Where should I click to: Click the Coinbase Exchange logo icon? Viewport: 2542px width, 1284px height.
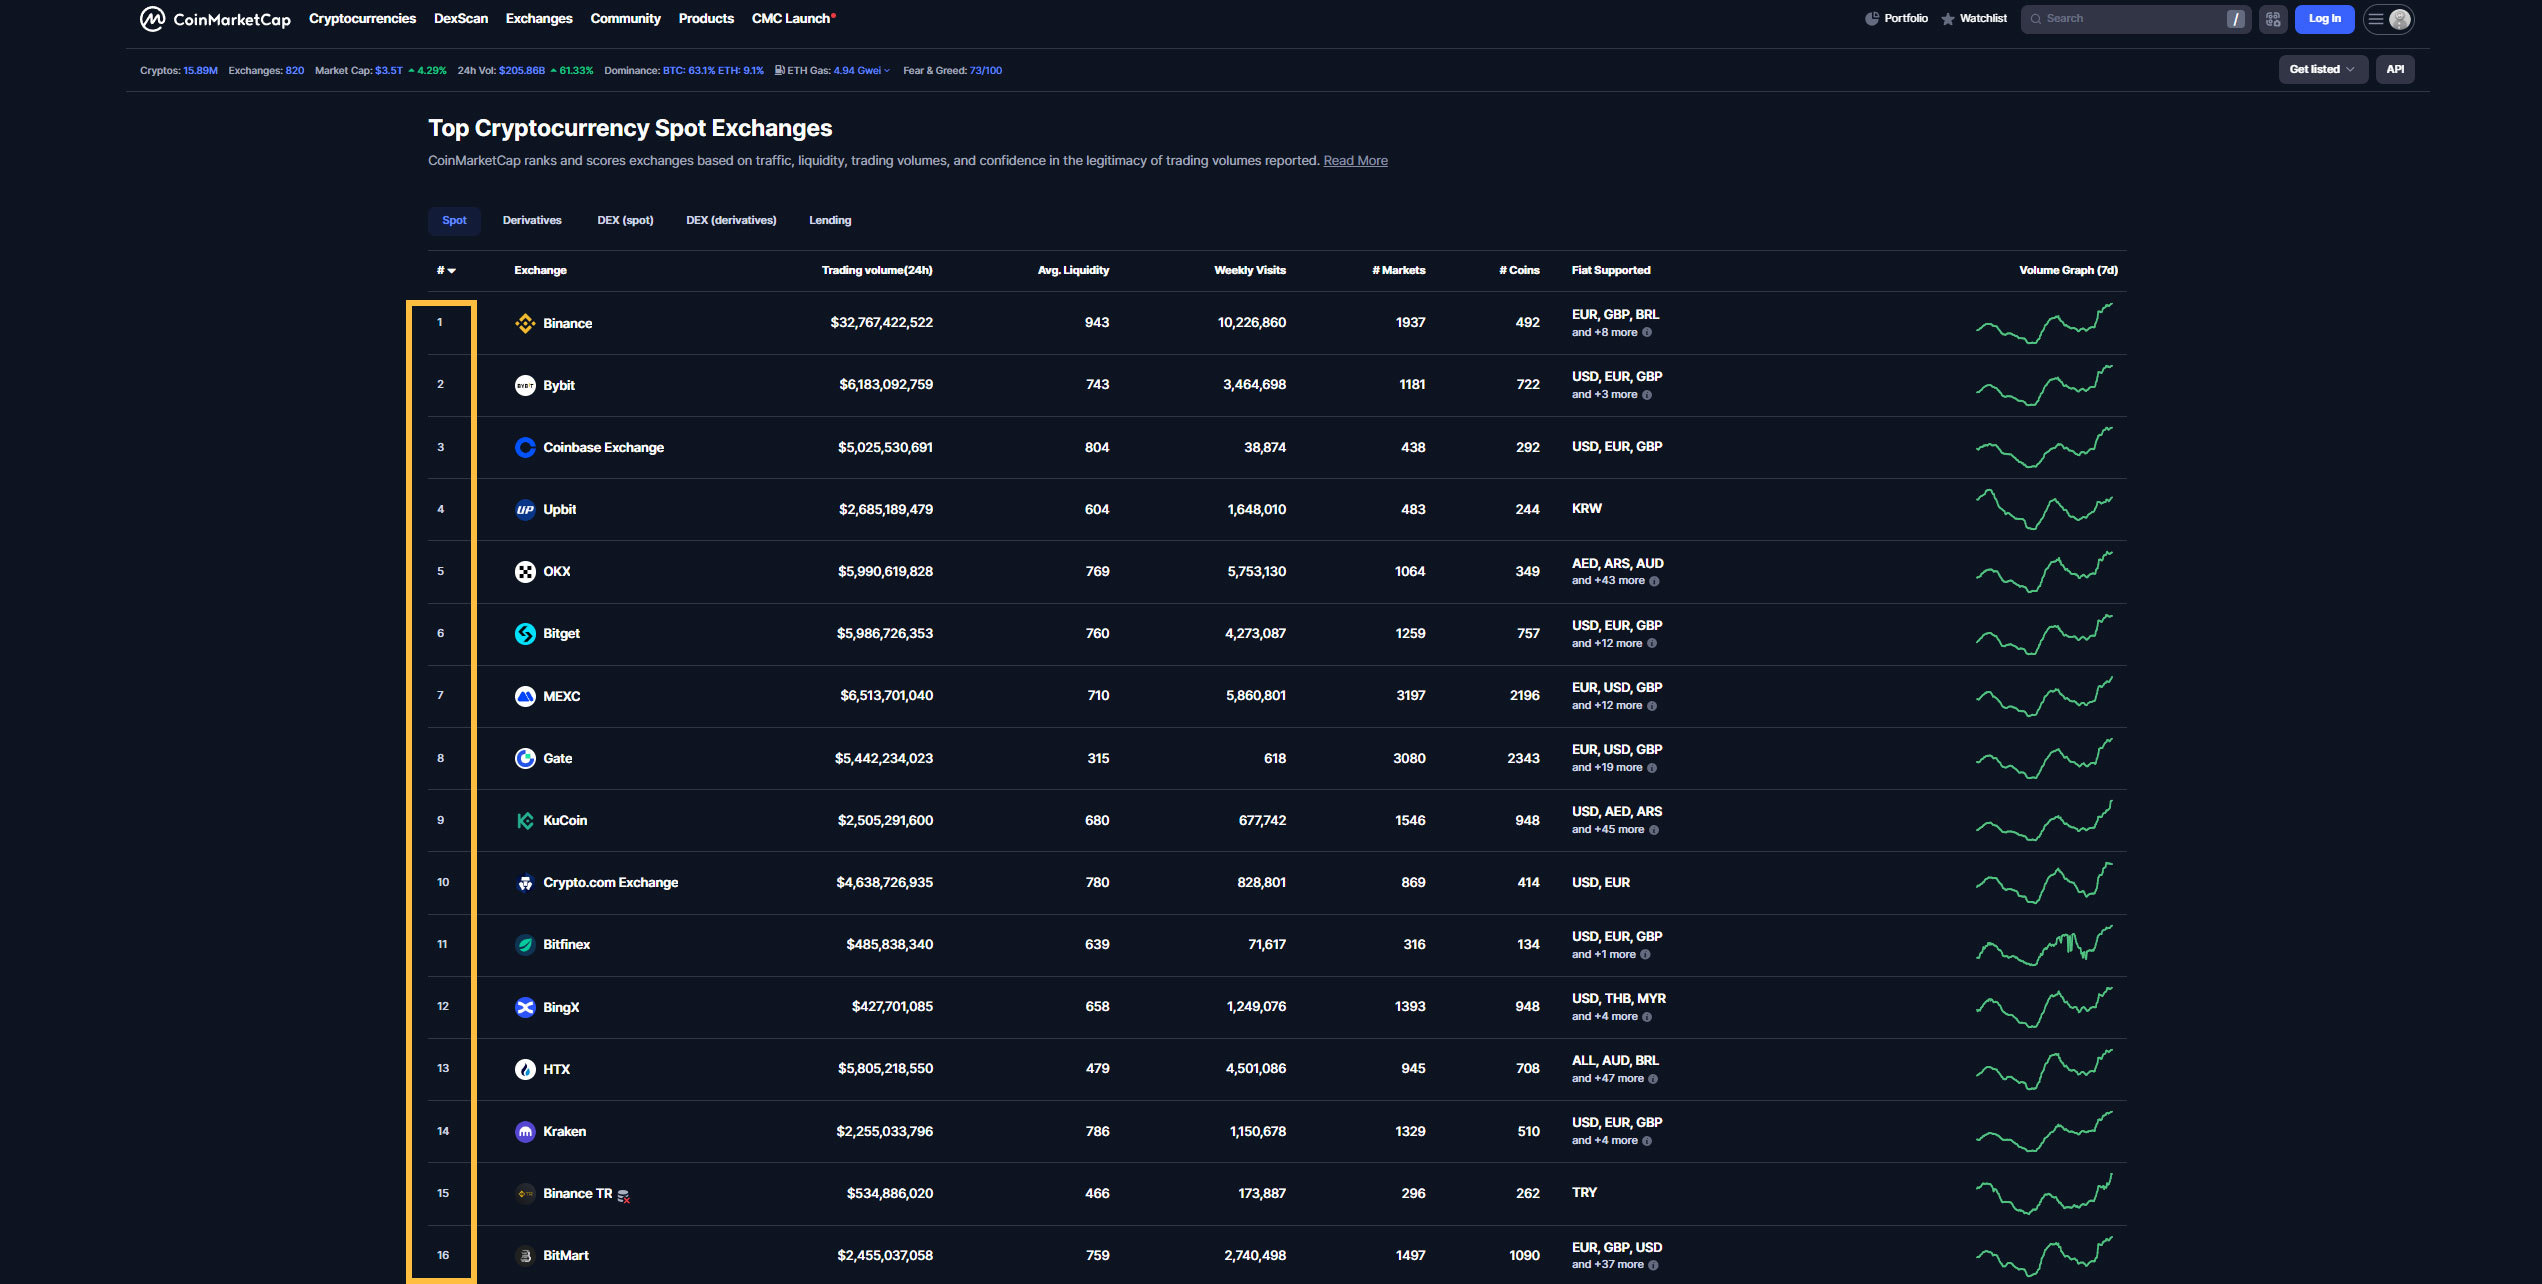point(525,447)
